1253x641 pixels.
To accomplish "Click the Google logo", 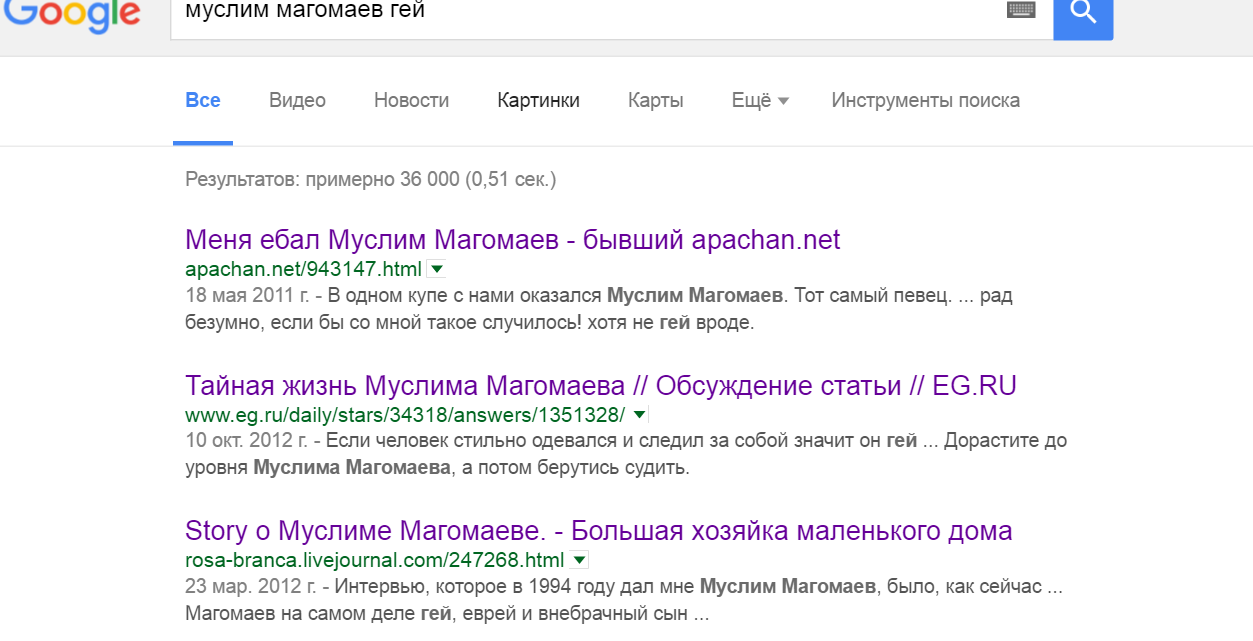I will pyautogui.click(x=71, y=14).
